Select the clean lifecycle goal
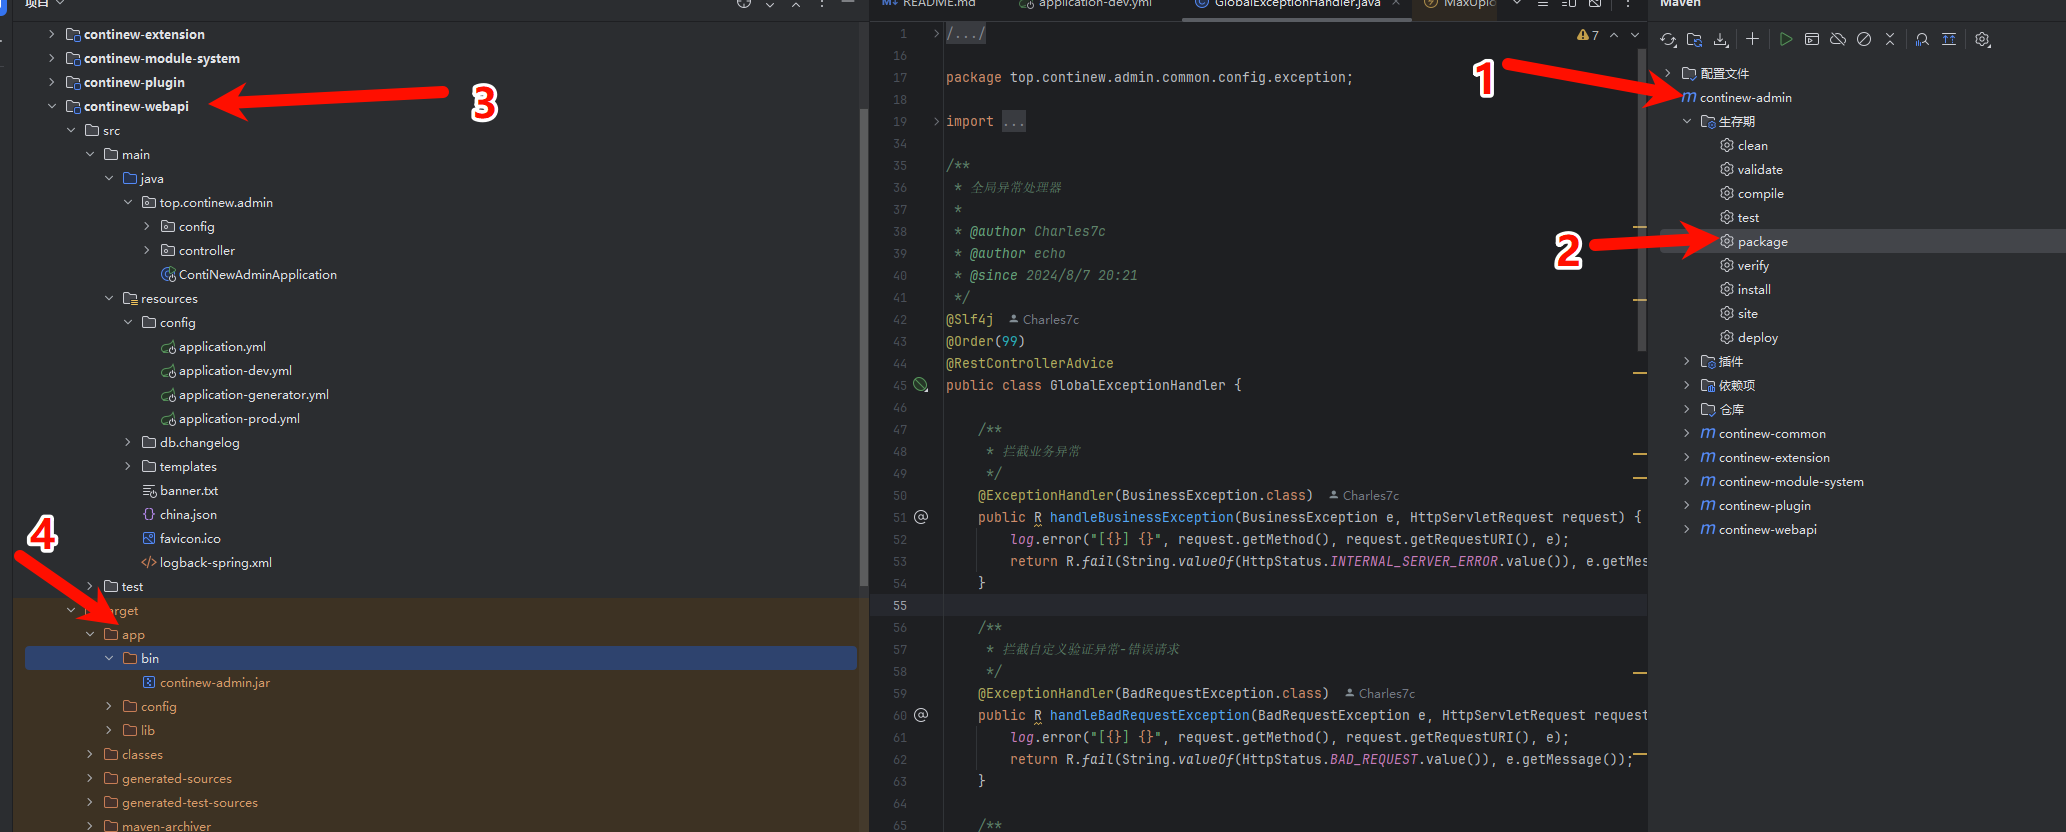 pos(1752,146)
